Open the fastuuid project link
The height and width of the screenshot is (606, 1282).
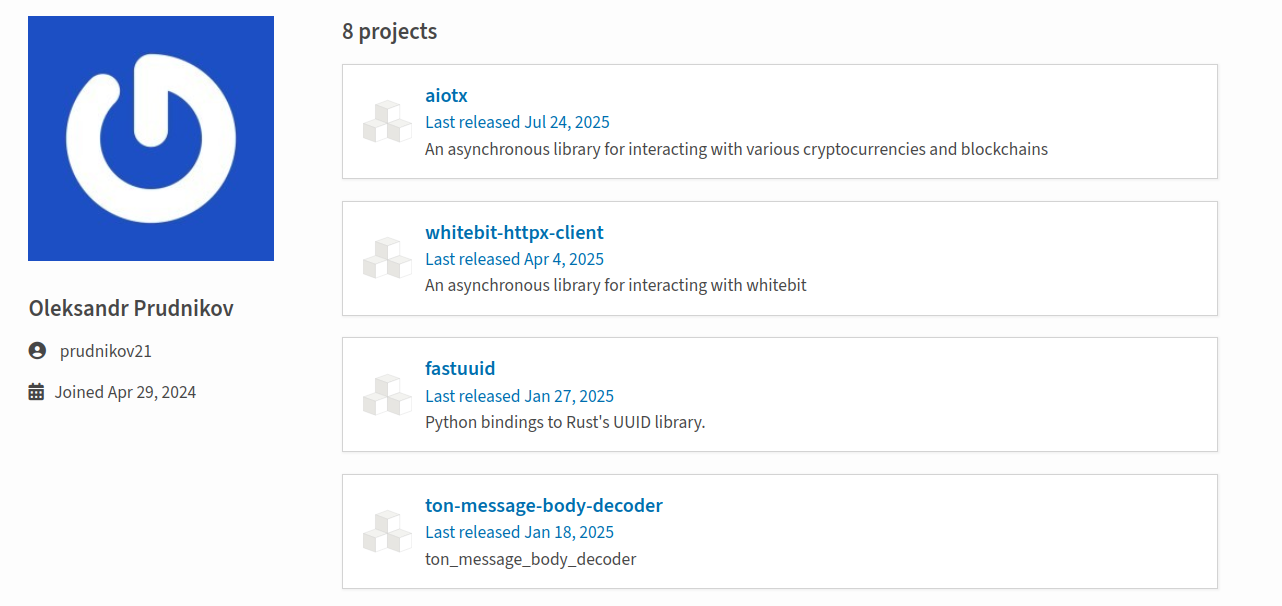click(x=460, y=368)
